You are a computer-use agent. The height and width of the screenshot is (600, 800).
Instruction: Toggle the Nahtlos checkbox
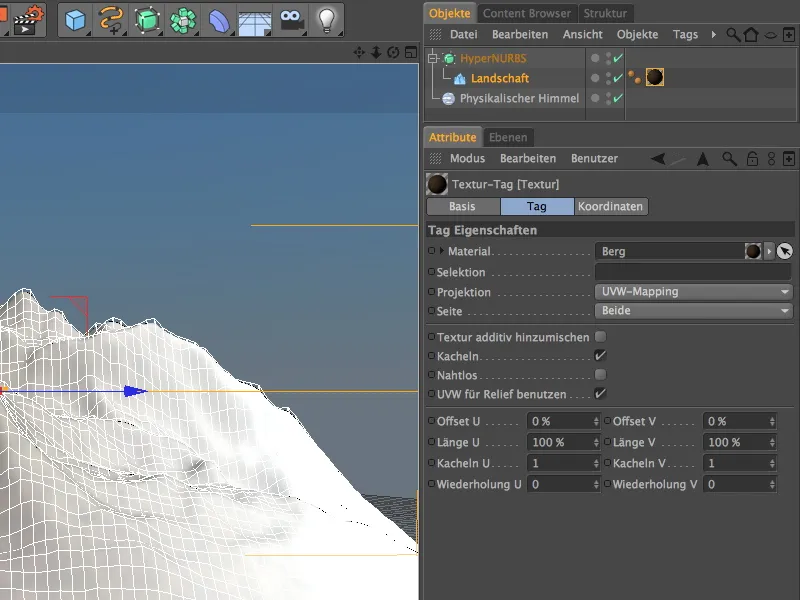coord(601,374)
